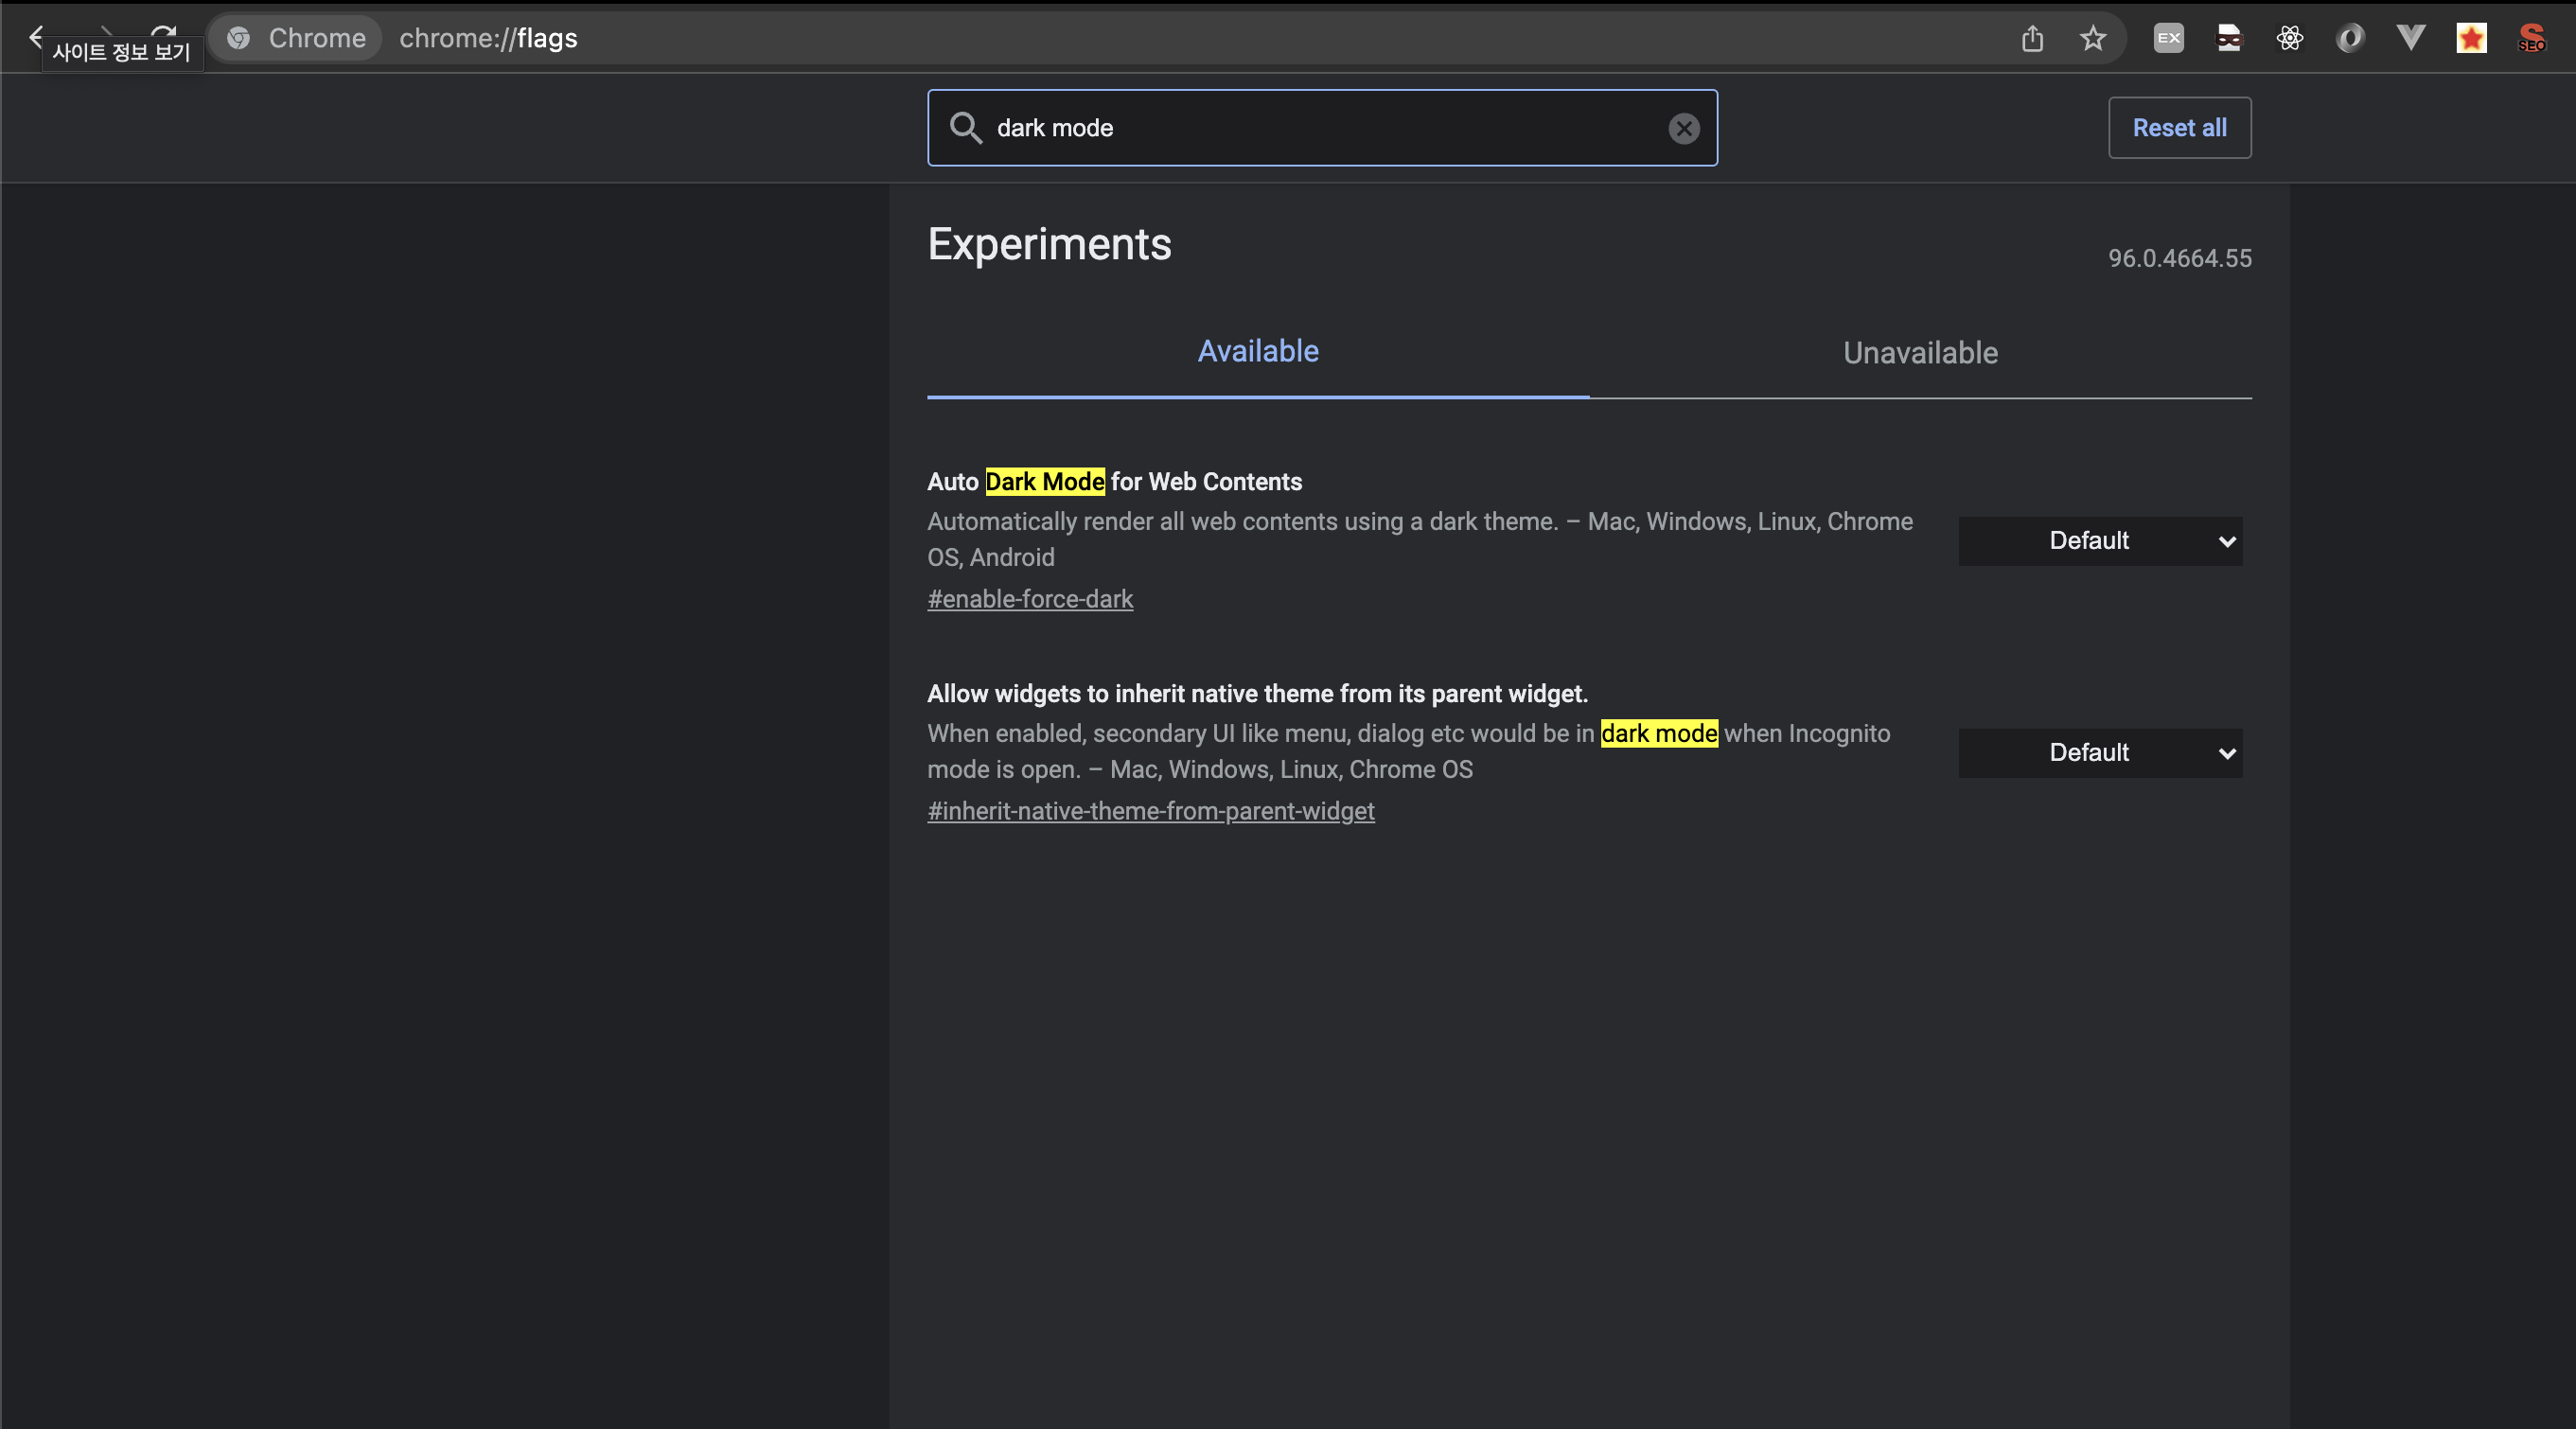Switch to the Unavailable tab
2576x1429 pixels.
coord(1919,353)
